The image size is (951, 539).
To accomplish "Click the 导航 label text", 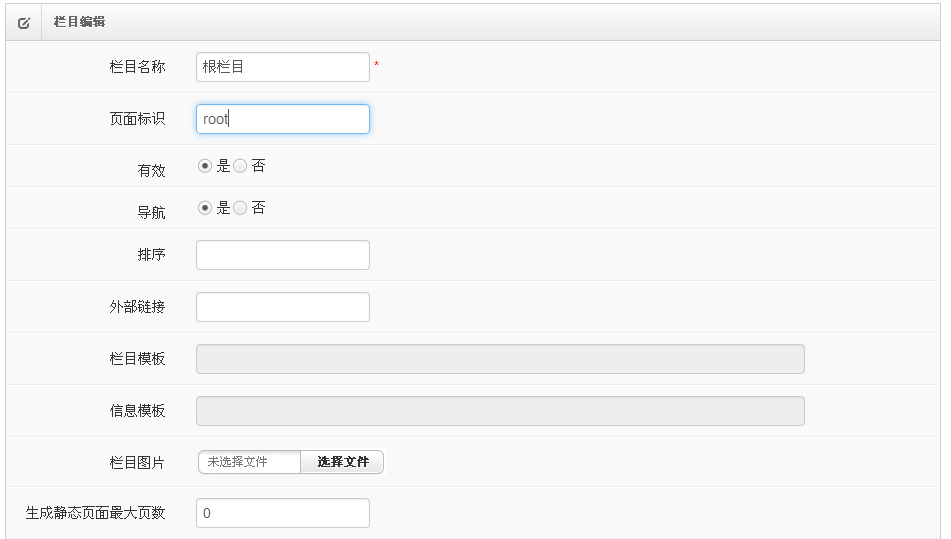I will tap(151, 212).
